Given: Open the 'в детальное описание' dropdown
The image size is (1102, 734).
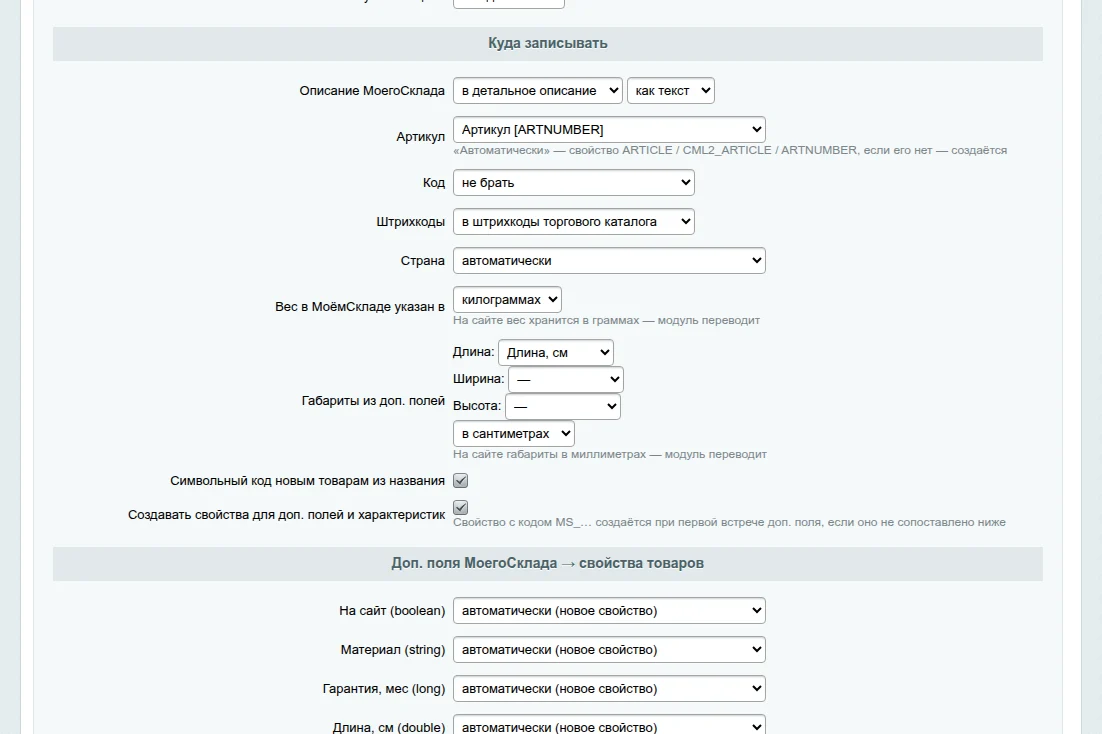Looking at the screenshot, I should coord(538,91).
